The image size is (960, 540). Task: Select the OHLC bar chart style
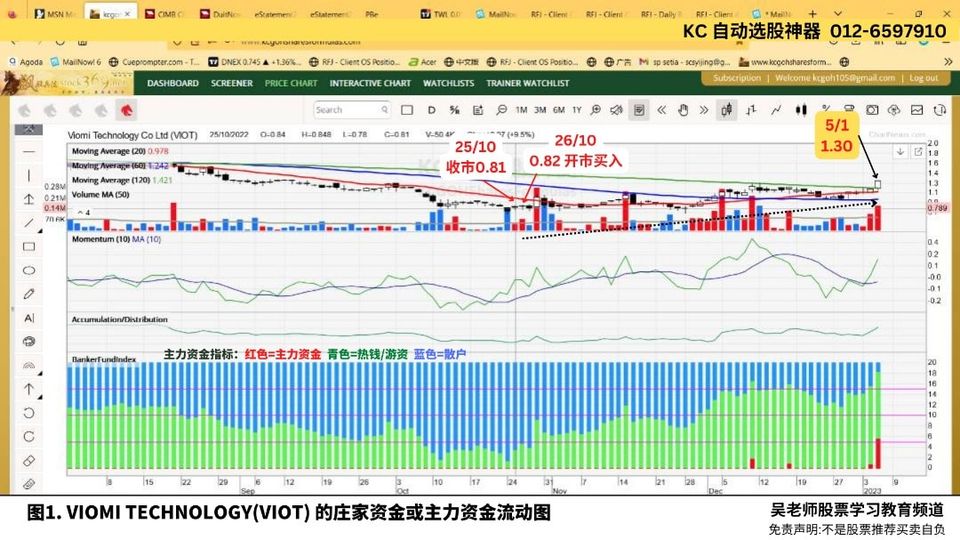click(751, 110)
